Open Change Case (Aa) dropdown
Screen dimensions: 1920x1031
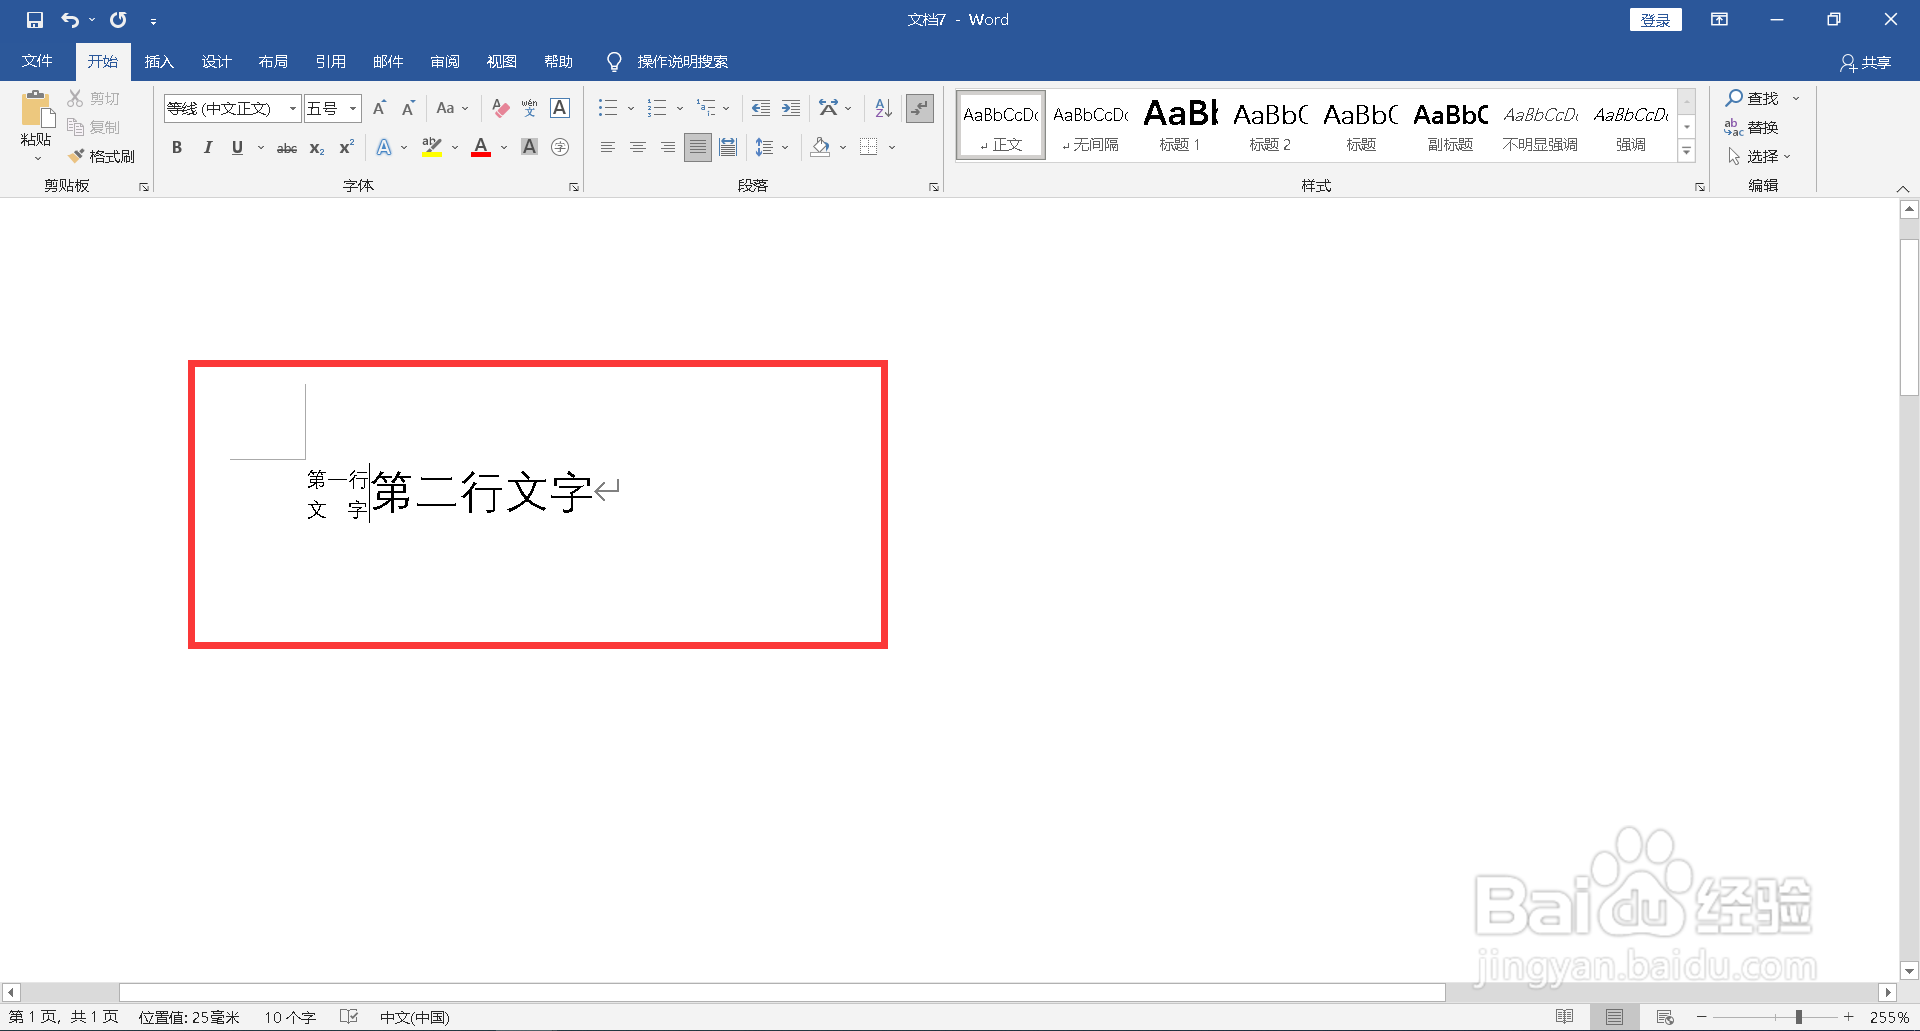point(452,108)
